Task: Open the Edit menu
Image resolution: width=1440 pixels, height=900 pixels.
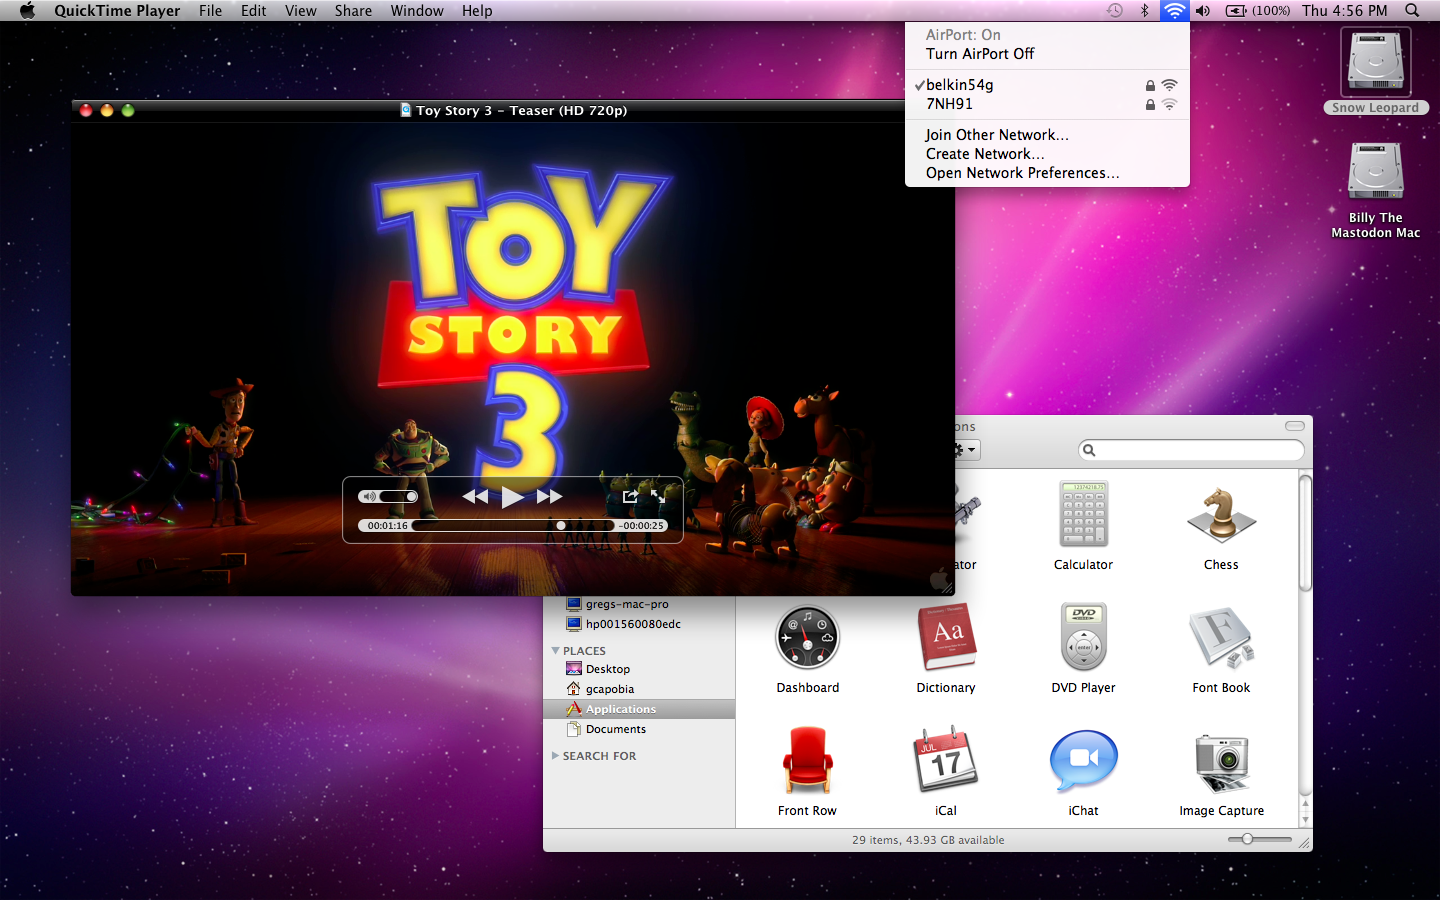Action: 254,10
